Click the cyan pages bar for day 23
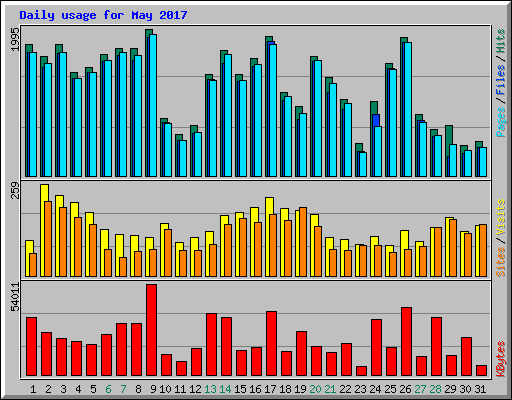This screenshot has width=512, height=400. point(363,164)
